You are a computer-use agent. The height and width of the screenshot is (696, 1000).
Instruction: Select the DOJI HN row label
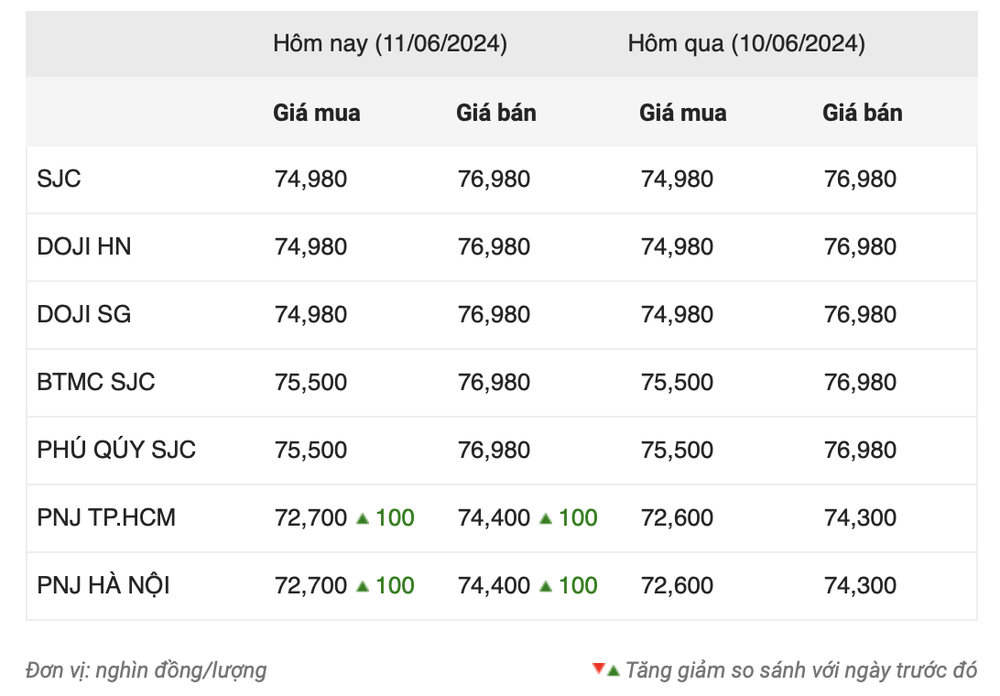point(84,246)
